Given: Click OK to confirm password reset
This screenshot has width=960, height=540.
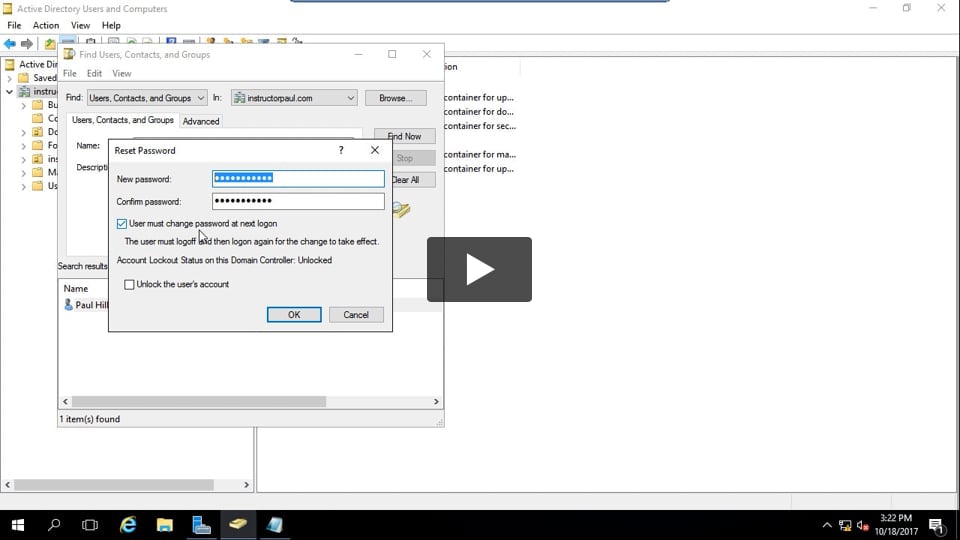Looking at the screenshot, I should 294,314.
